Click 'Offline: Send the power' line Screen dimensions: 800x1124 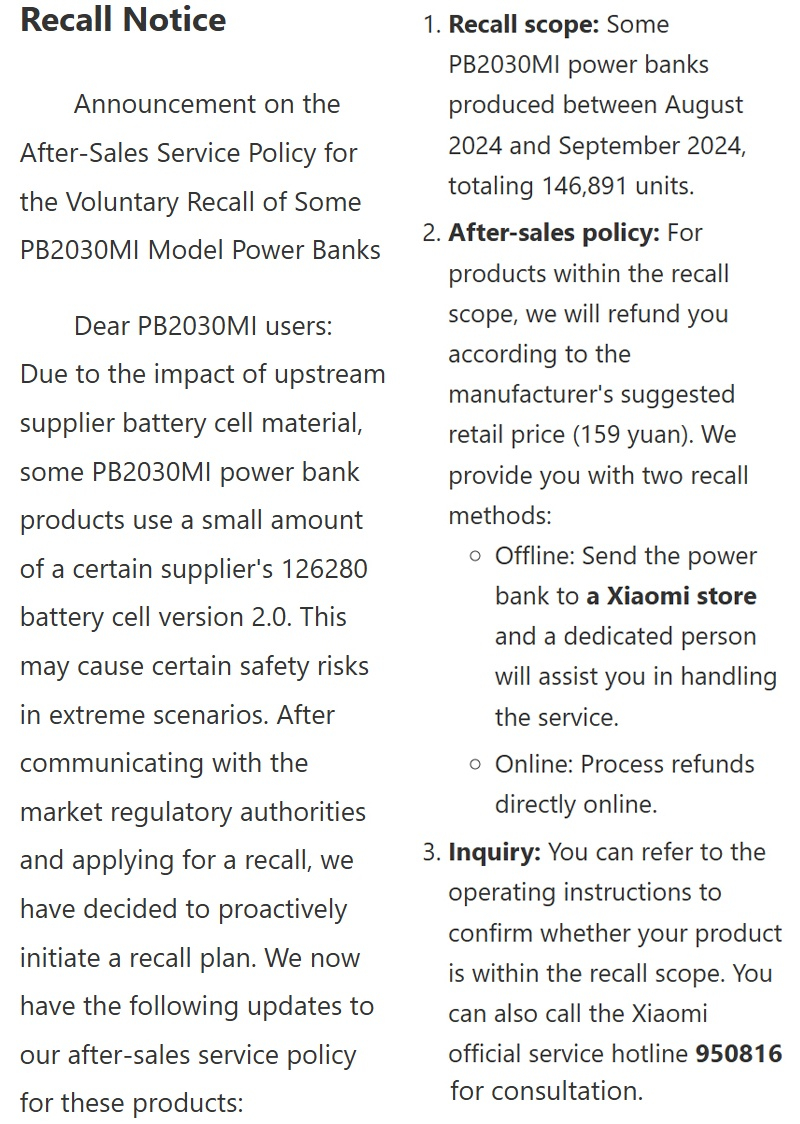coord(626,556)
